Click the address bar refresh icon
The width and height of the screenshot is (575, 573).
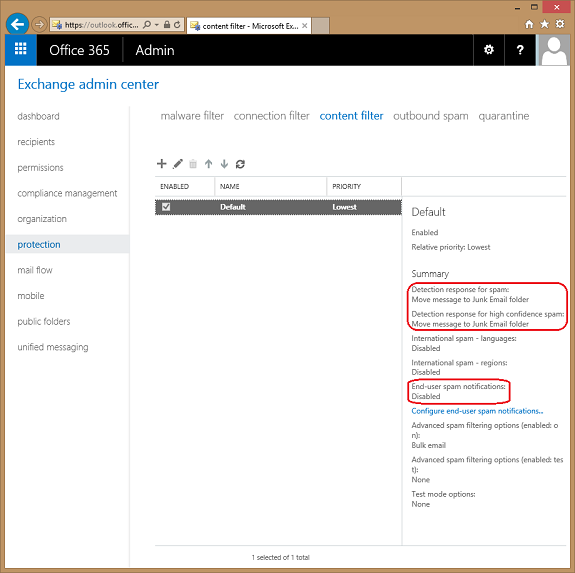click(177, 25)
